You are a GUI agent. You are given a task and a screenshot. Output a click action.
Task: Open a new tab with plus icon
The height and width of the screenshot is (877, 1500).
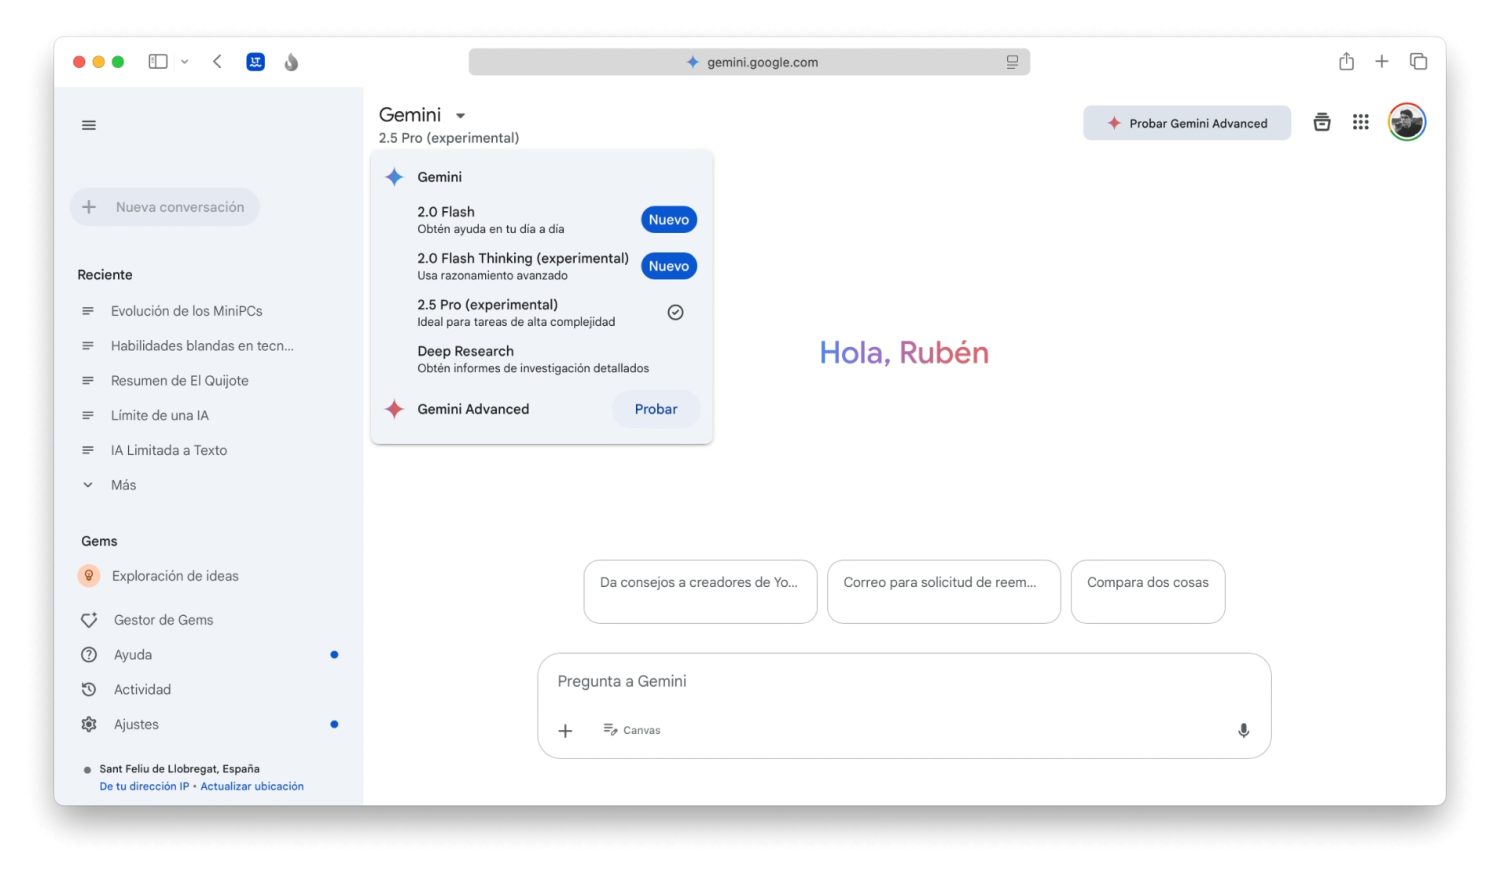coord(1382,62)
